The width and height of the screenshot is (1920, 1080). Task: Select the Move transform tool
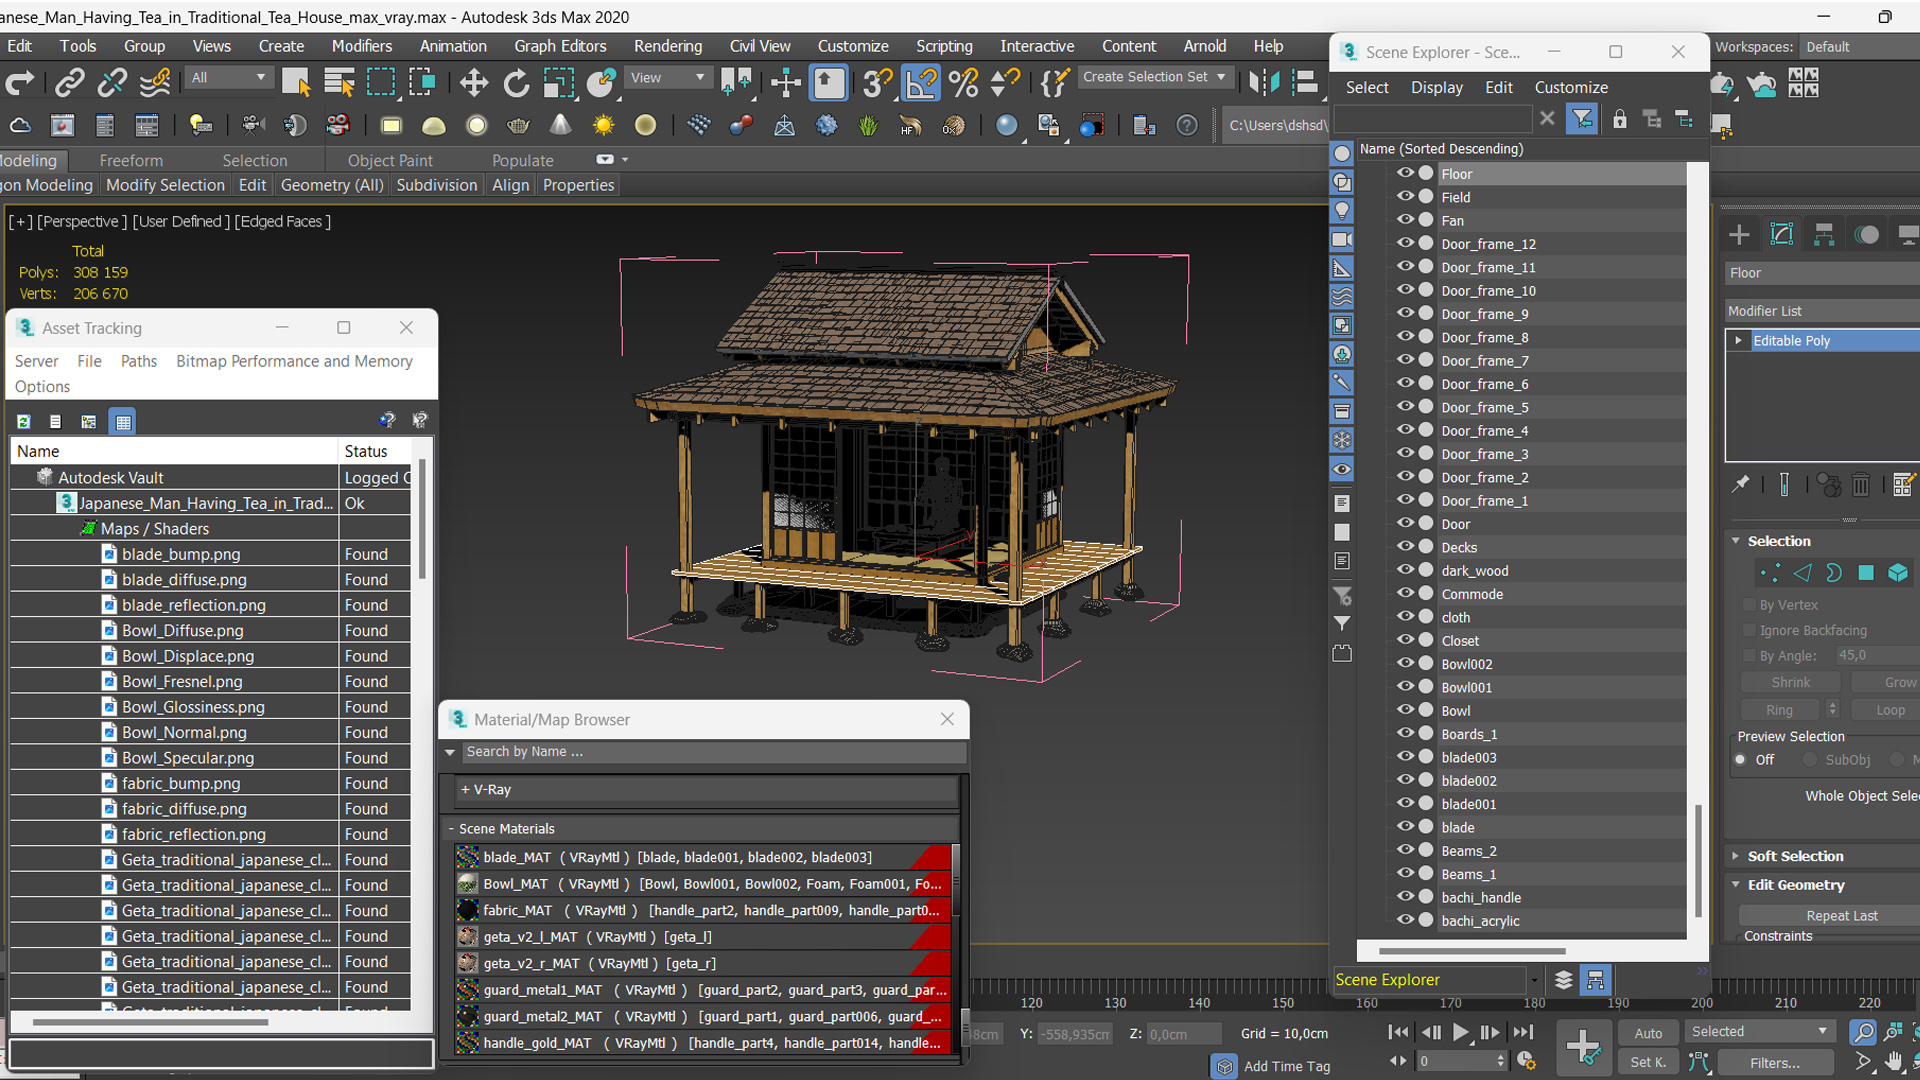pyautogui.click(x=473, y=83)
